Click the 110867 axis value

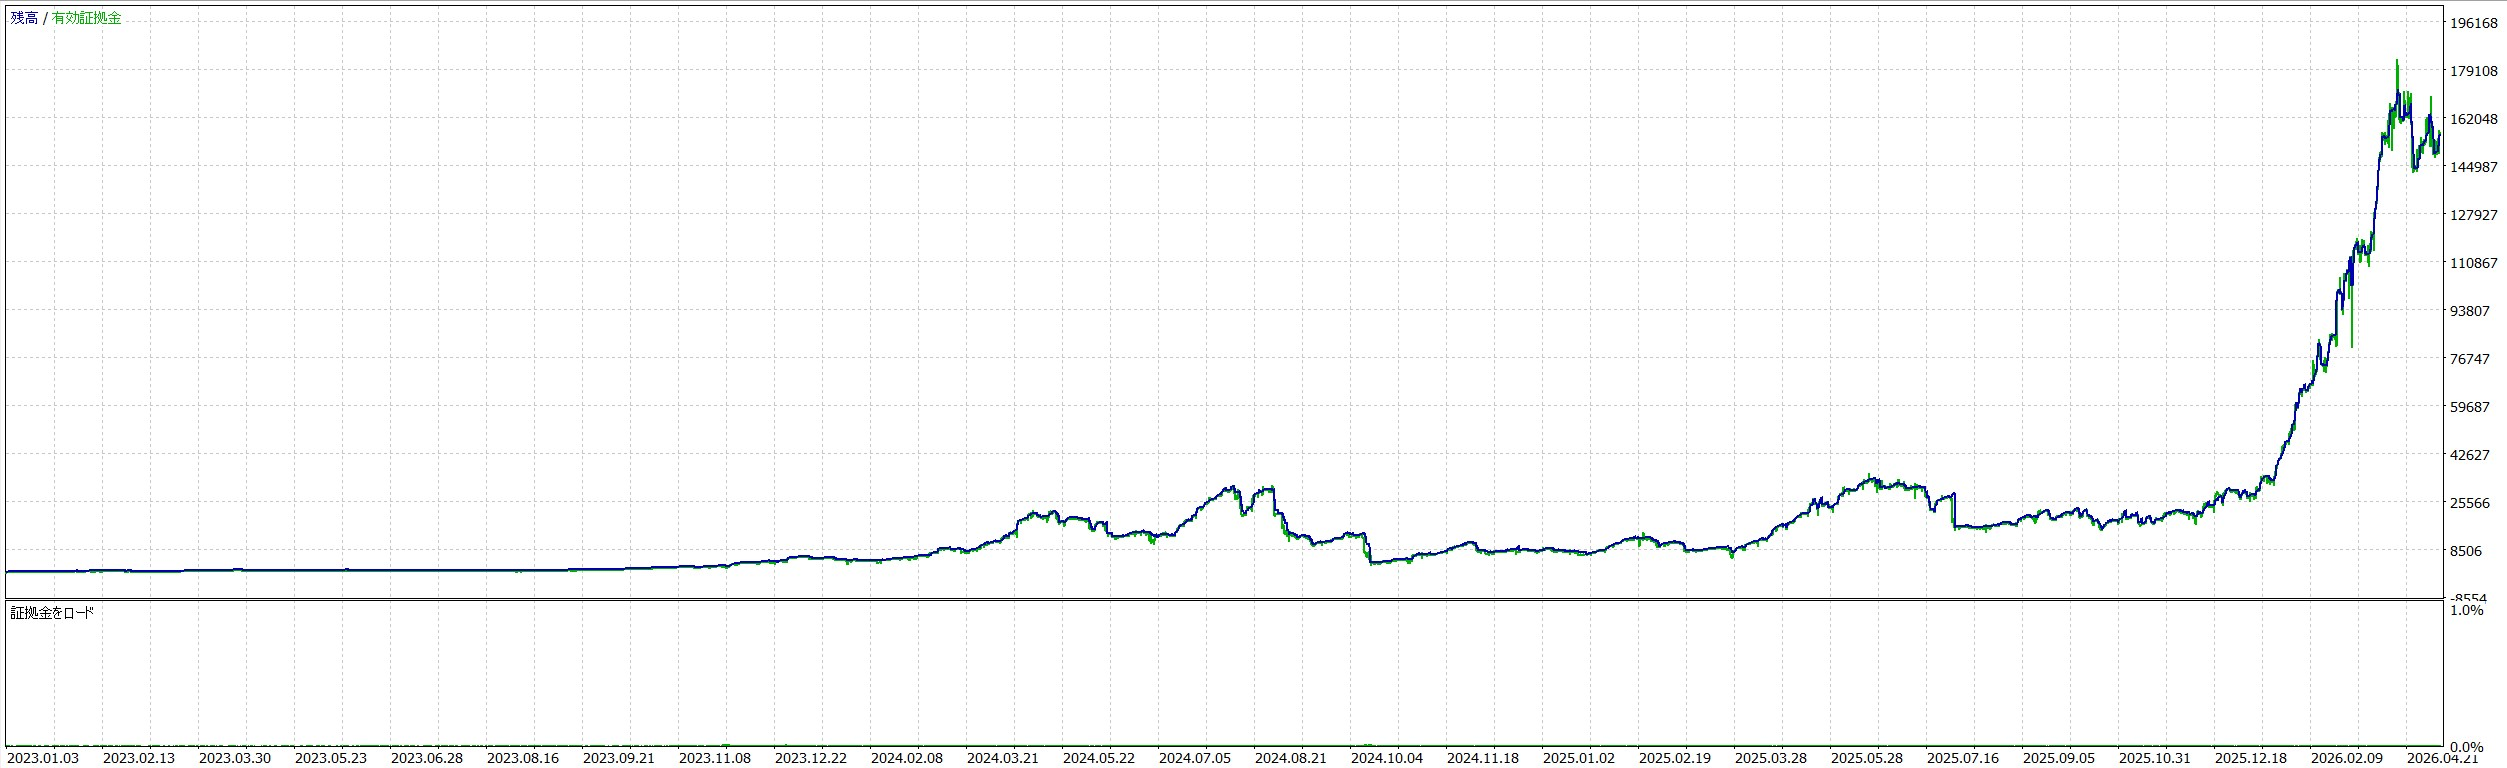coord(2474,263)
